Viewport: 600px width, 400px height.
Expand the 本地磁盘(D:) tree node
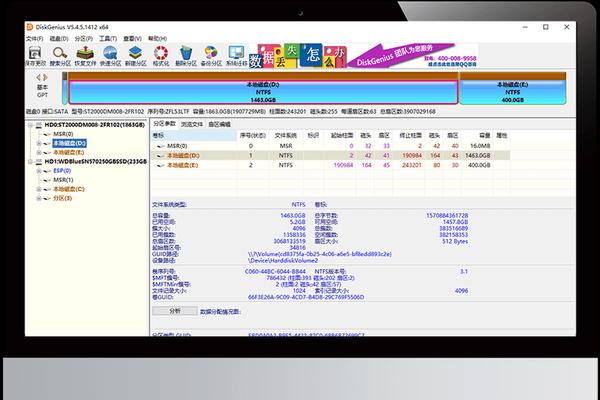[x=39, y=144]
